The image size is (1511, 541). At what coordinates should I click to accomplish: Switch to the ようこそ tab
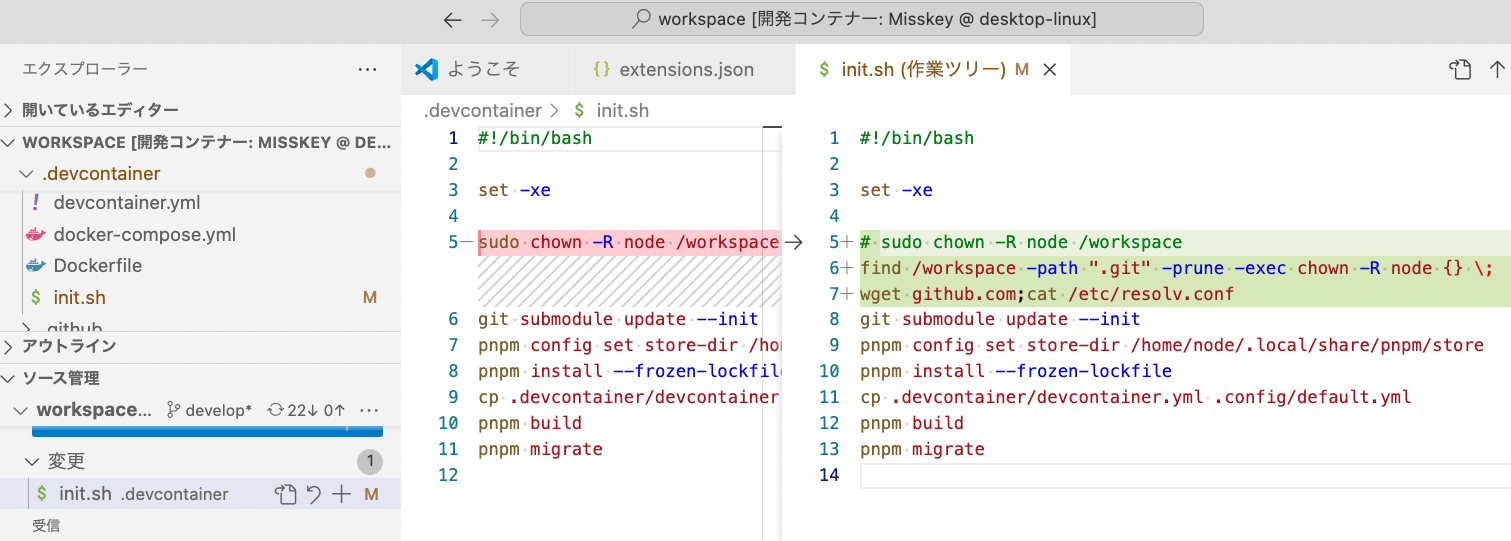tap(488, 70)
